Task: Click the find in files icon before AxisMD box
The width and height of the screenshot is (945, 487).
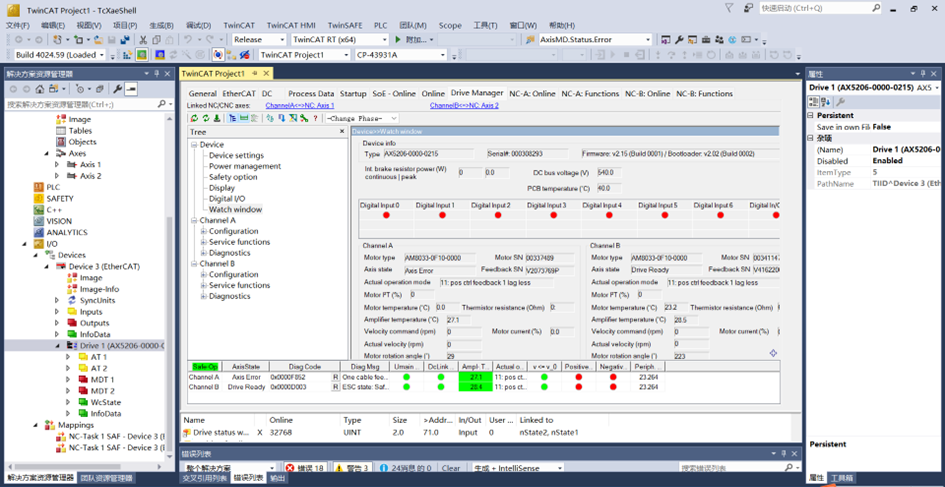Action: click(530, 40)
